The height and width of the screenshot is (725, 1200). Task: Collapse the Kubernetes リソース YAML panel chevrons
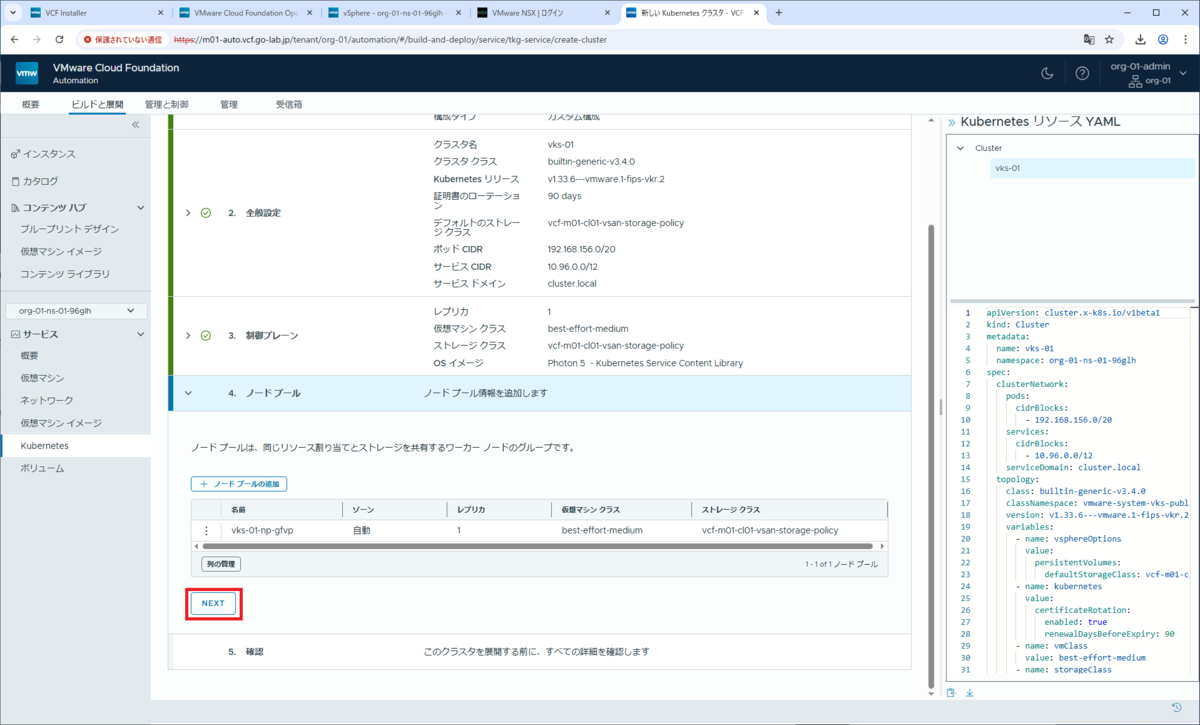click(x=951, y=121)
